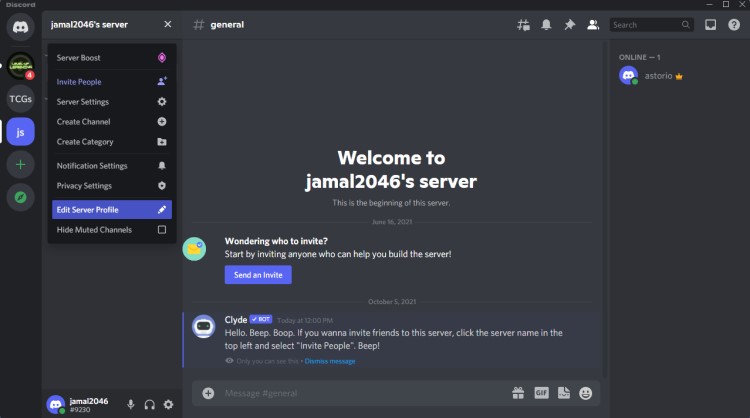Open User Settings gear icon
Image resolution: width=750 pixels, height=418 pixels.
pyautogui.click(x=168, y=405)
